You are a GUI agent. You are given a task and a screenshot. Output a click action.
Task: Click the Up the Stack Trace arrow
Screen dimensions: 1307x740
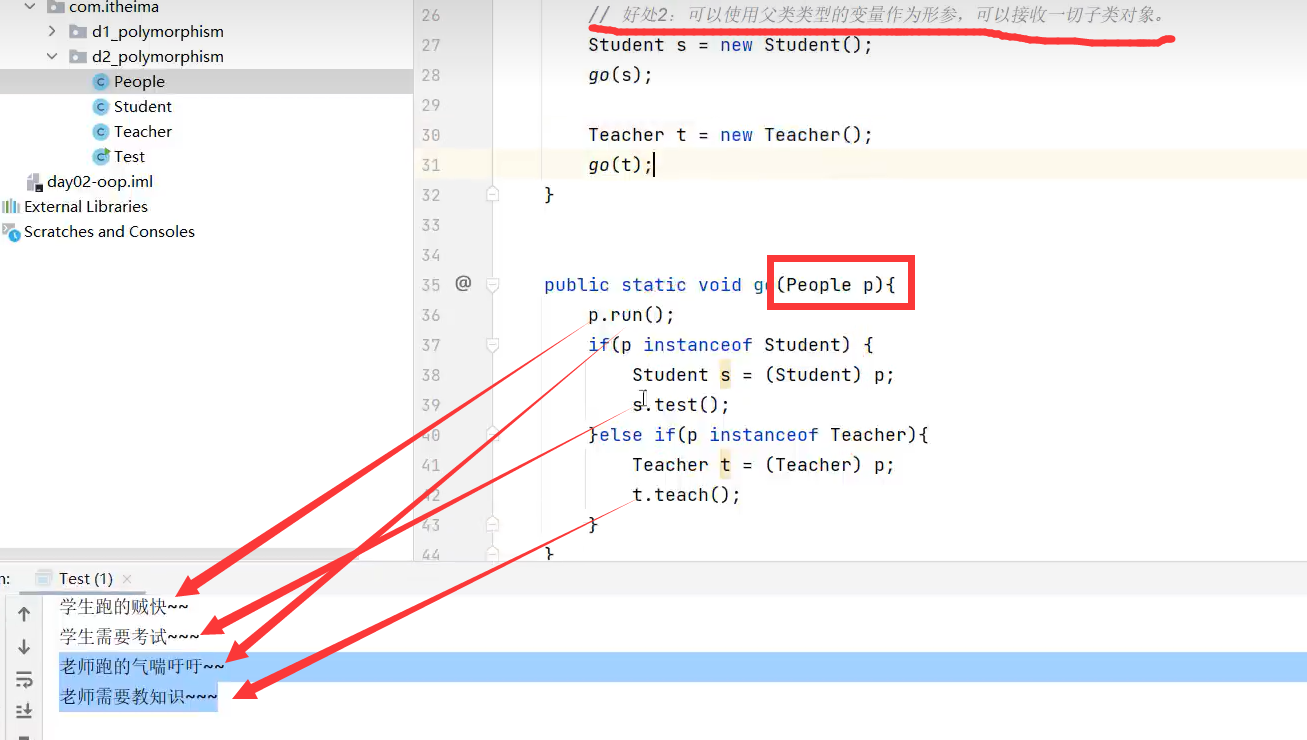coord(24,614)
